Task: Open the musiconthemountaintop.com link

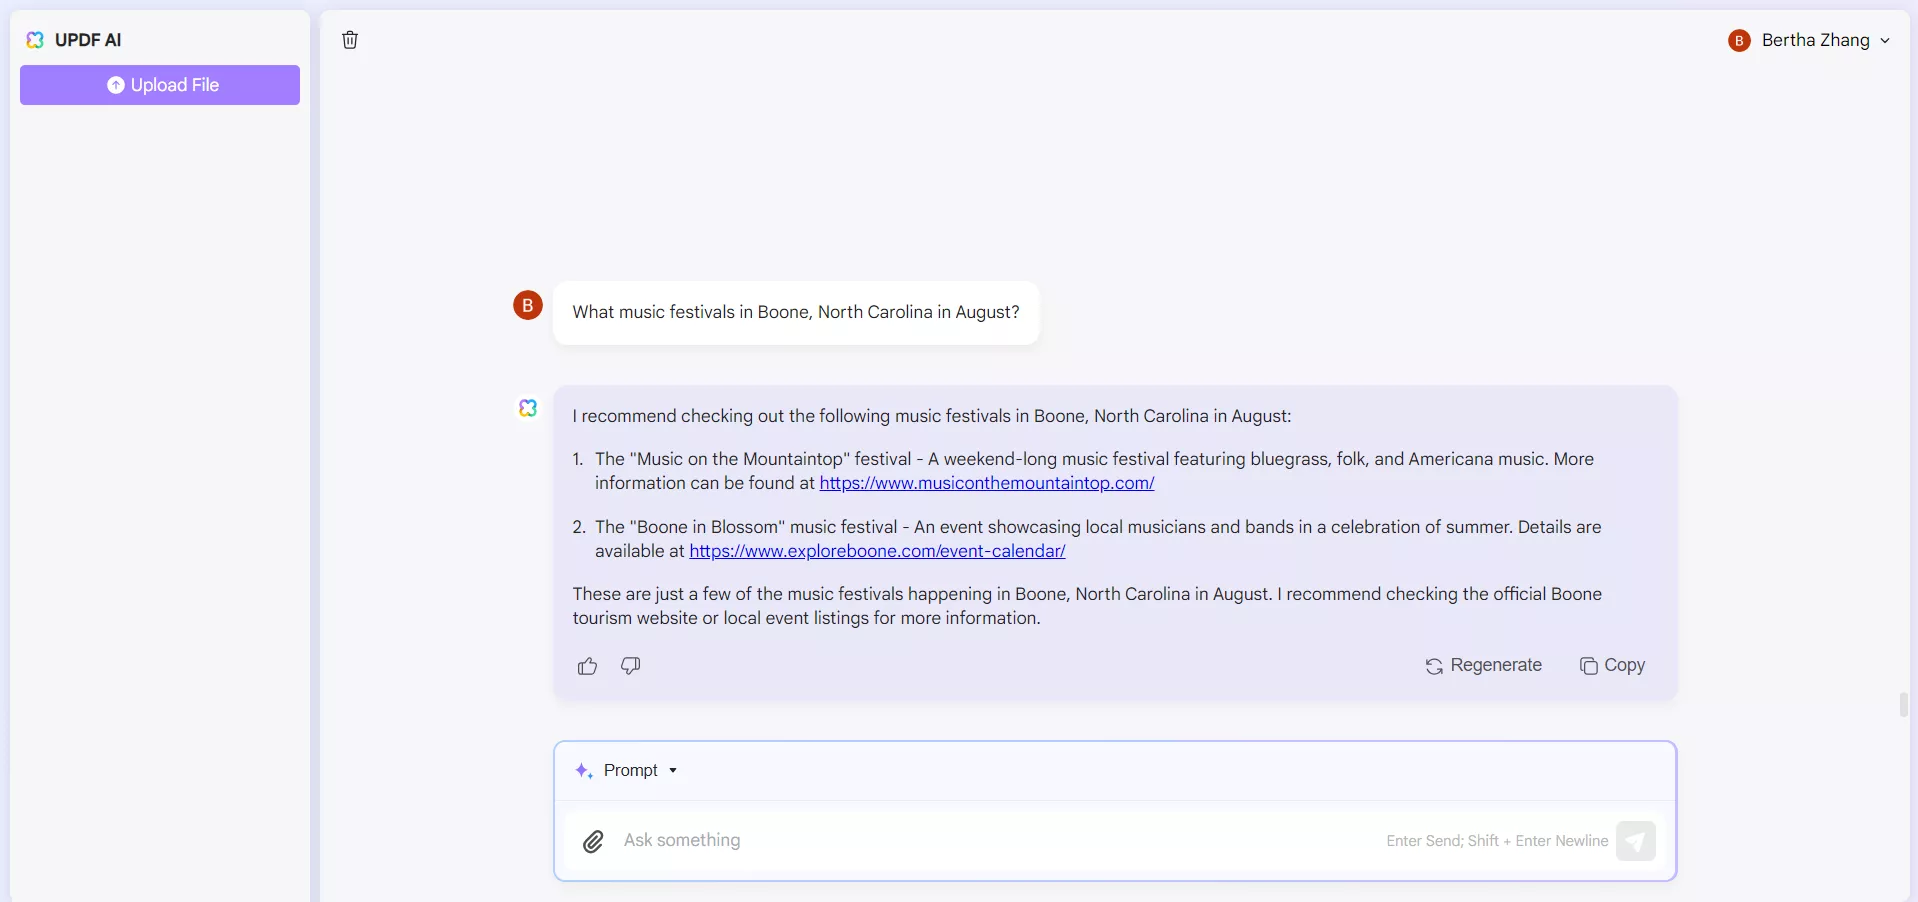Action: (x=986, y=483)
